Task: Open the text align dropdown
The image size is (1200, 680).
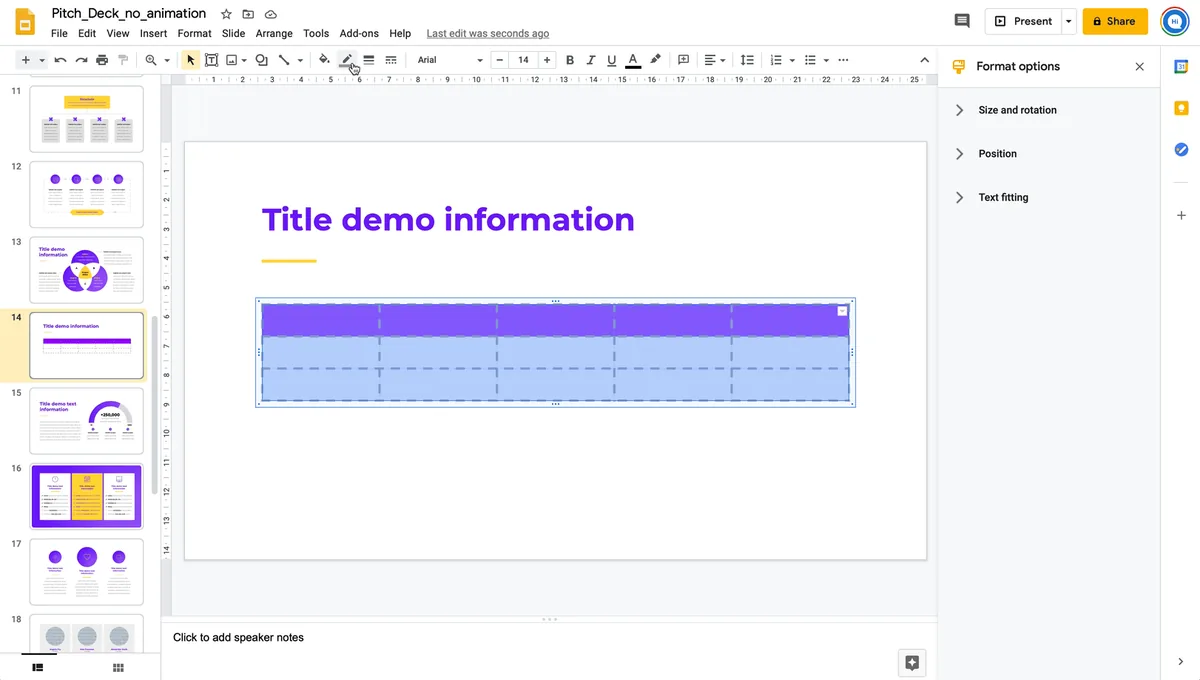Action: coord(715,60)
